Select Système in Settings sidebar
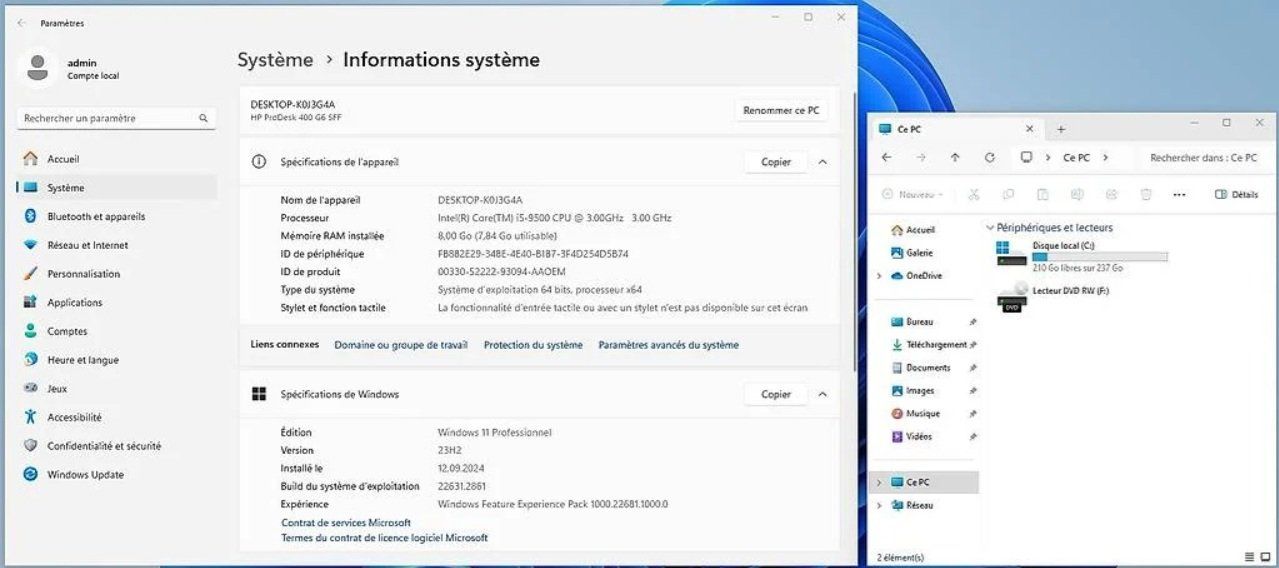The width and height of the screenshot is (1279, 568). point(117,187)
